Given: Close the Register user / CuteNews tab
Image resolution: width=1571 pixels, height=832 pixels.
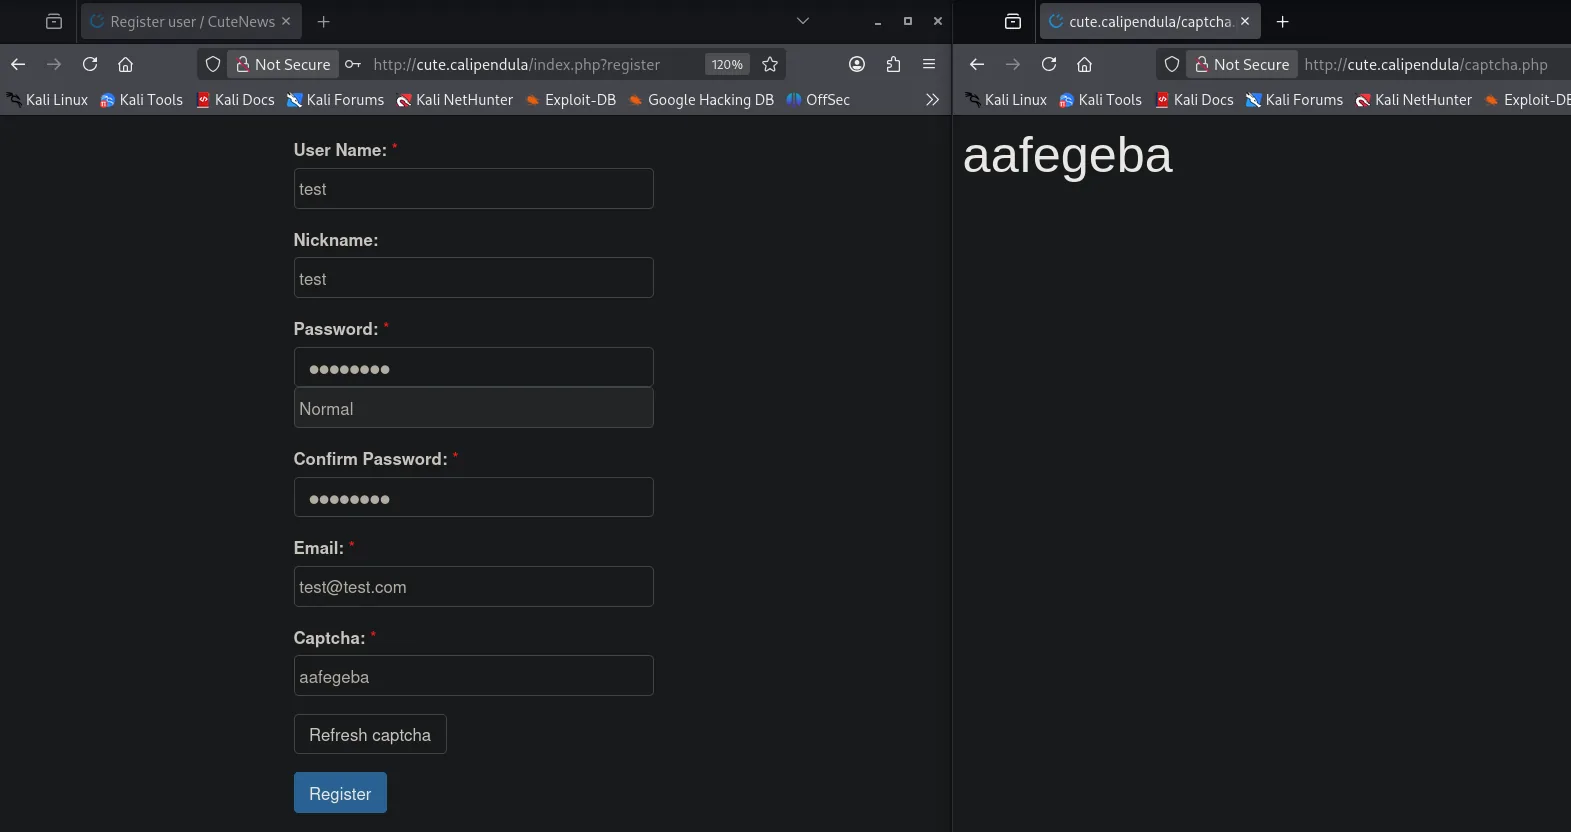Looking at the screenshot, I should tap(286, 21).
